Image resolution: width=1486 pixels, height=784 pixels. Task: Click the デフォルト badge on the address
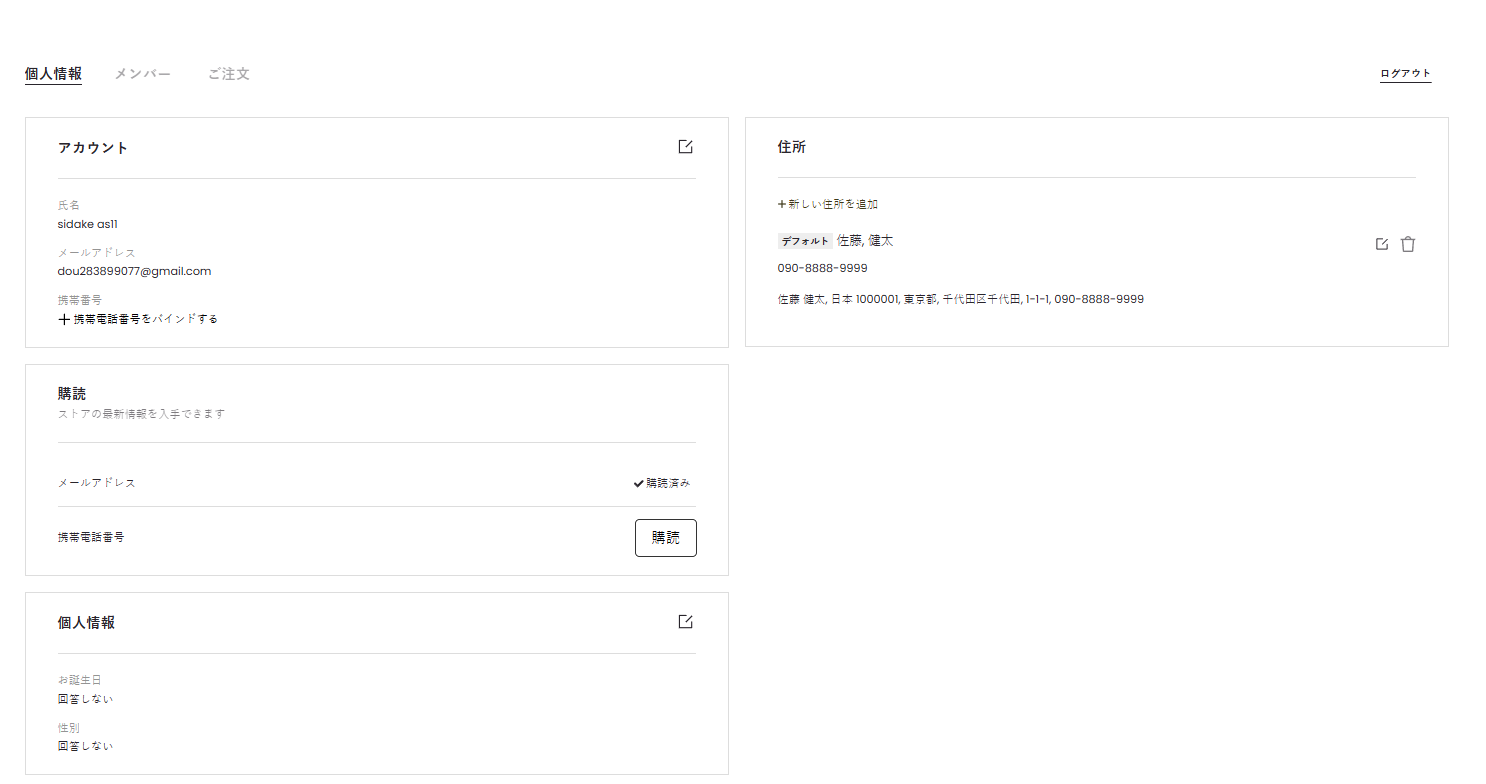(804, 241)
